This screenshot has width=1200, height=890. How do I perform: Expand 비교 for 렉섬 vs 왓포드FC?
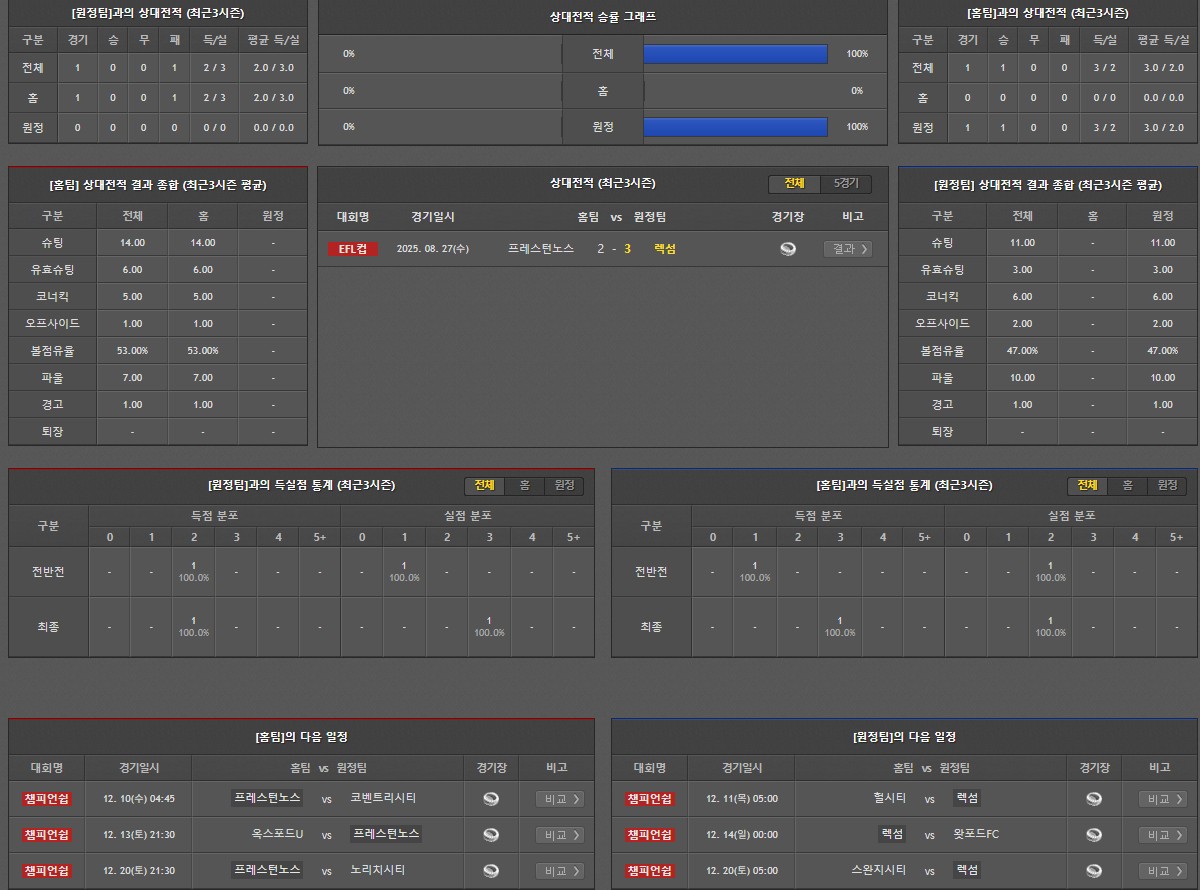[1163, 834]
